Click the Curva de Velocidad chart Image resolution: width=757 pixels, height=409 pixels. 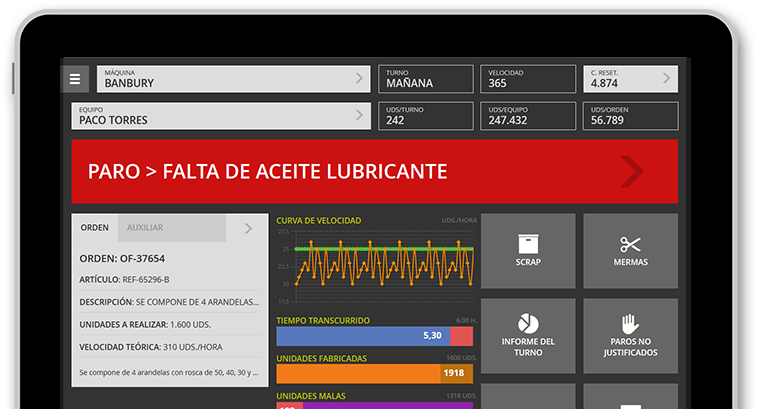point(374,266)
